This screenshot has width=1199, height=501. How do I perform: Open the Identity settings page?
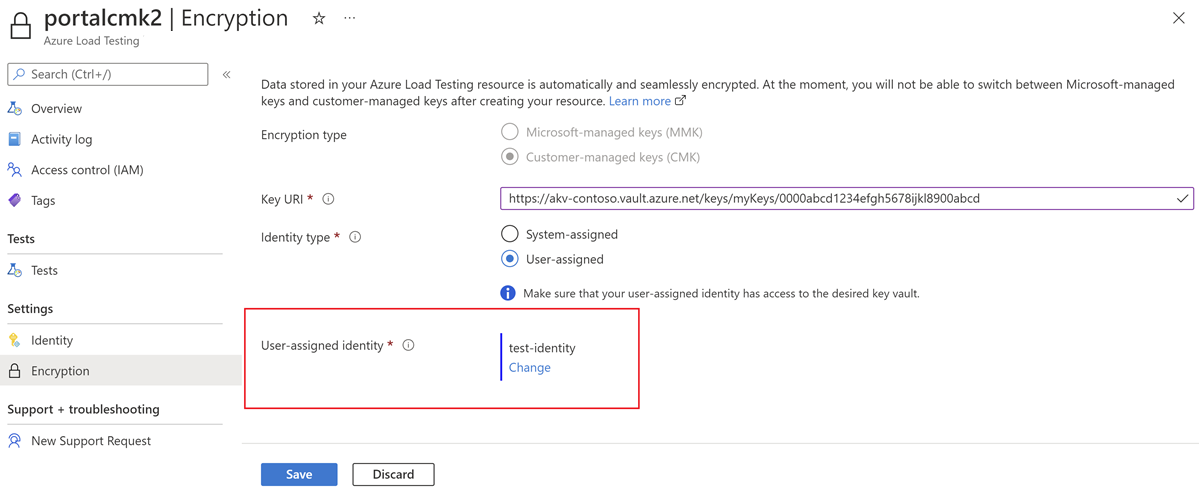pos(52,340)
